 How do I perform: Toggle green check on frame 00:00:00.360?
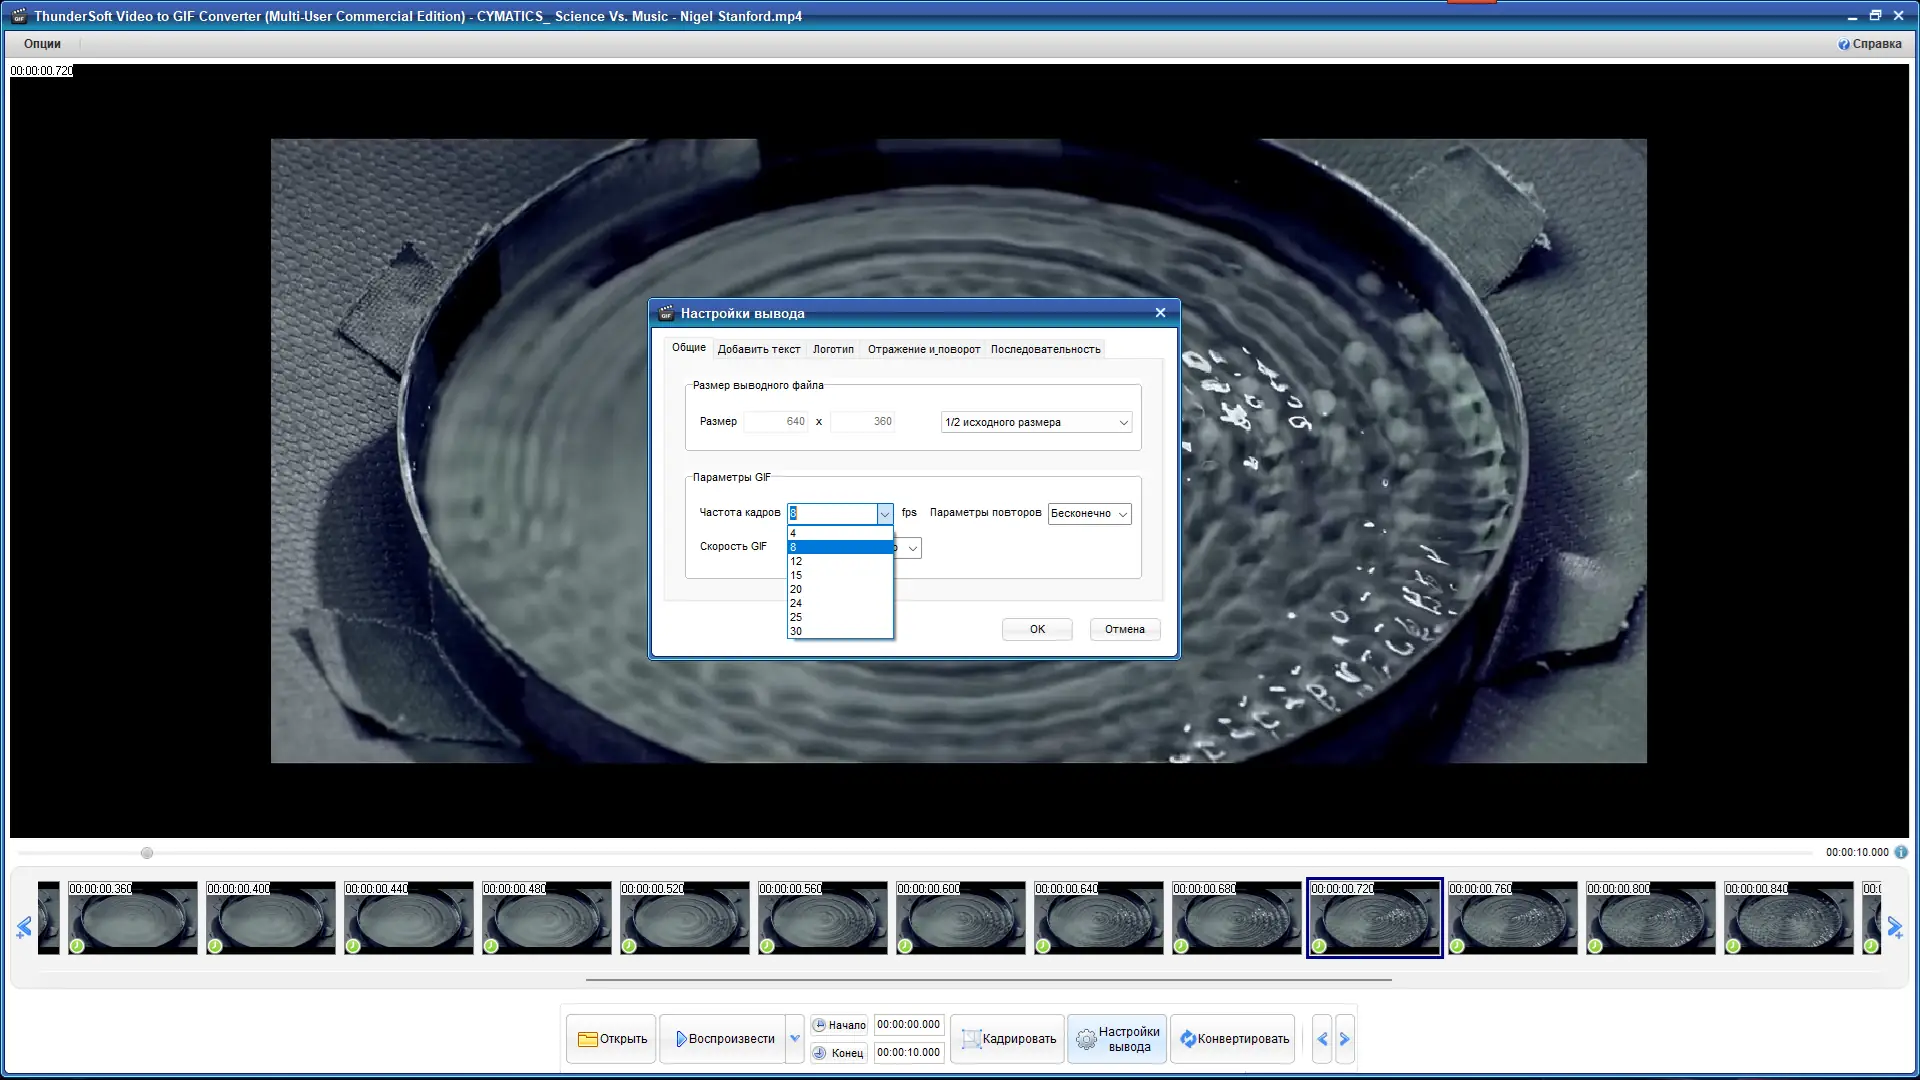point(77,946)
